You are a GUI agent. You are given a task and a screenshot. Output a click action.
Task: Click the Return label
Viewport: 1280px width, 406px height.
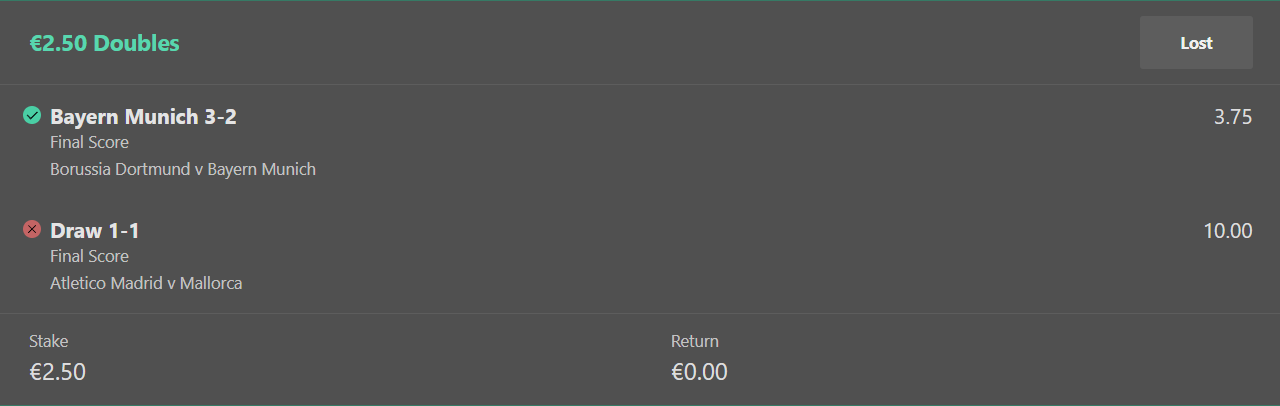point(695,341)
